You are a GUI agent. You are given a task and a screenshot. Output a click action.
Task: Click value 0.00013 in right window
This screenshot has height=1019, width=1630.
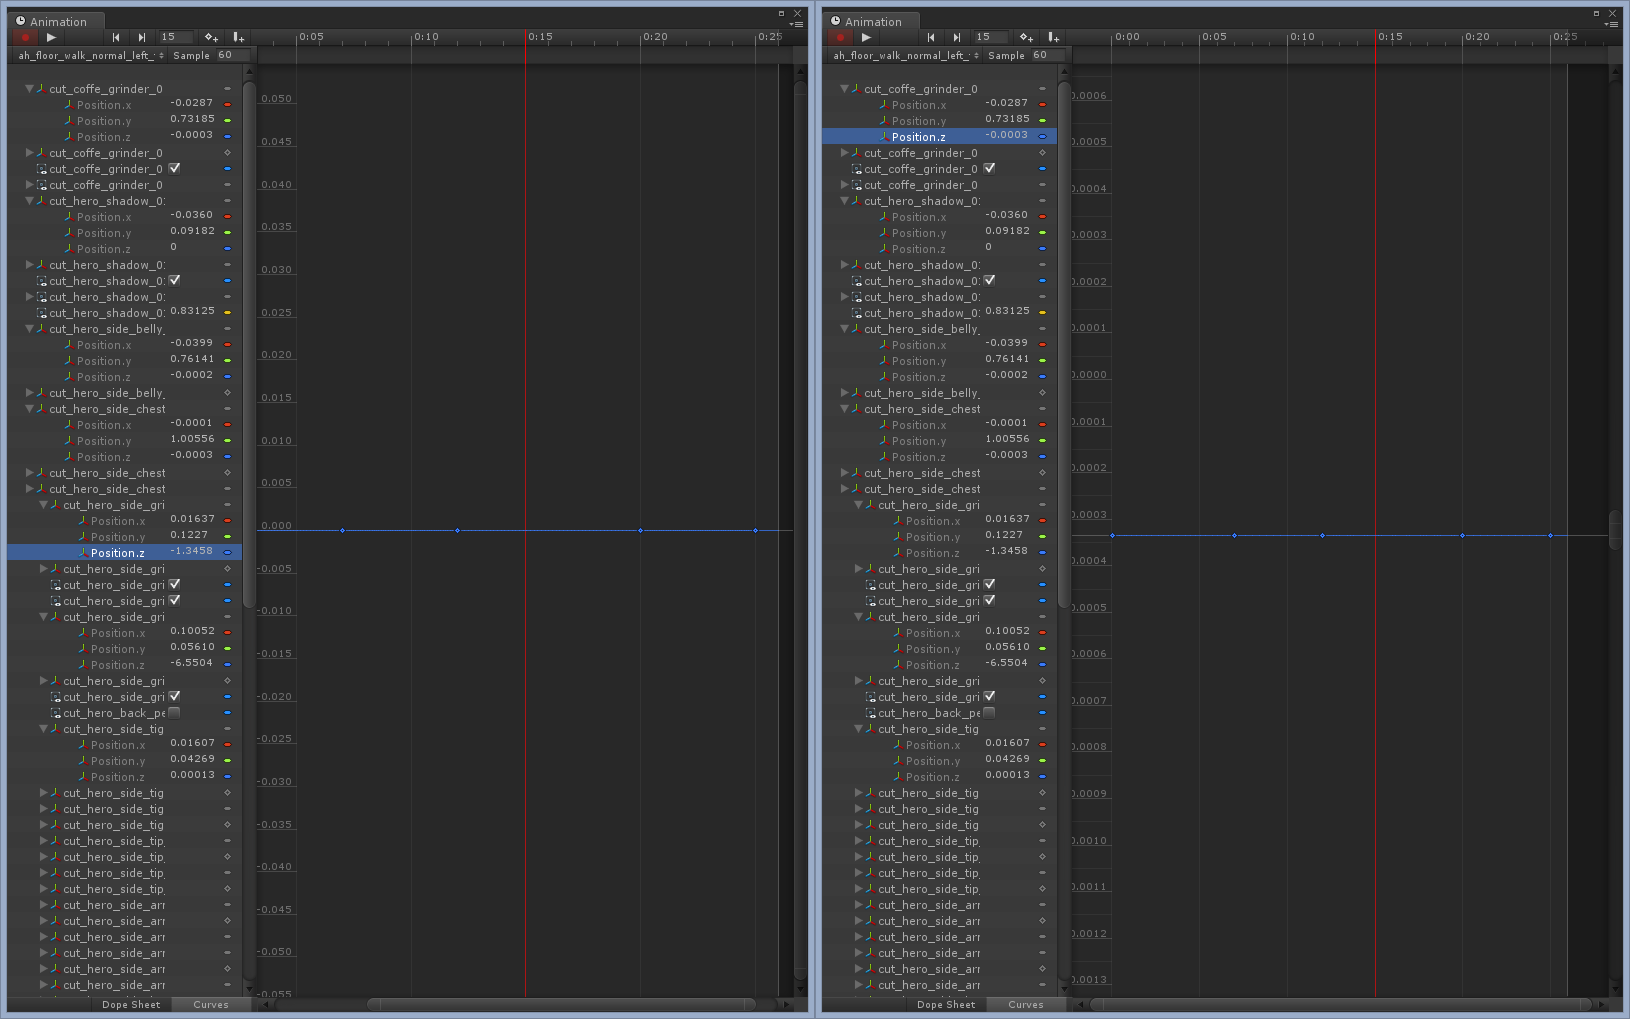(x=1007, y=775)
